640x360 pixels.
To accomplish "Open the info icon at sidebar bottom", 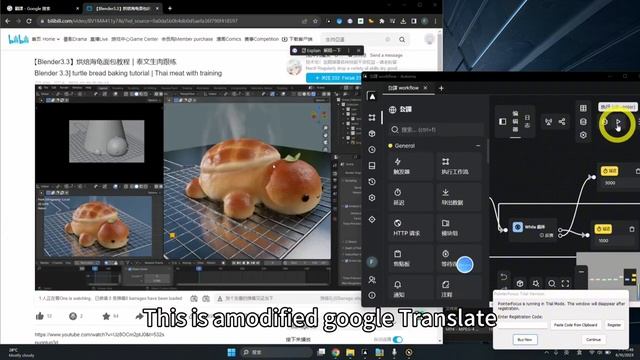I will tap(372, 295).
